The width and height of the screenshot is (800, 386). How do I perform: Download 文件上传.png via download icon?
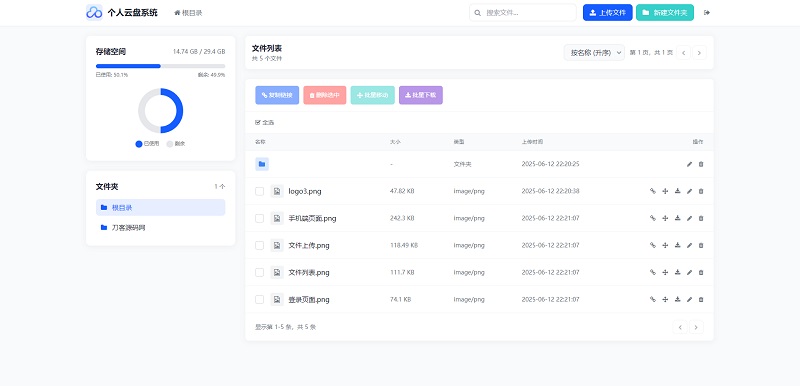(x=678, y=245)
